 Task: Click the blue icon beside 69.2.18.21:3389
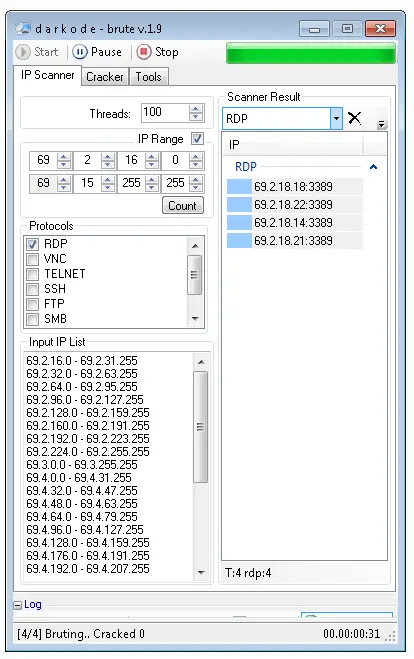[x=239, y=241]
